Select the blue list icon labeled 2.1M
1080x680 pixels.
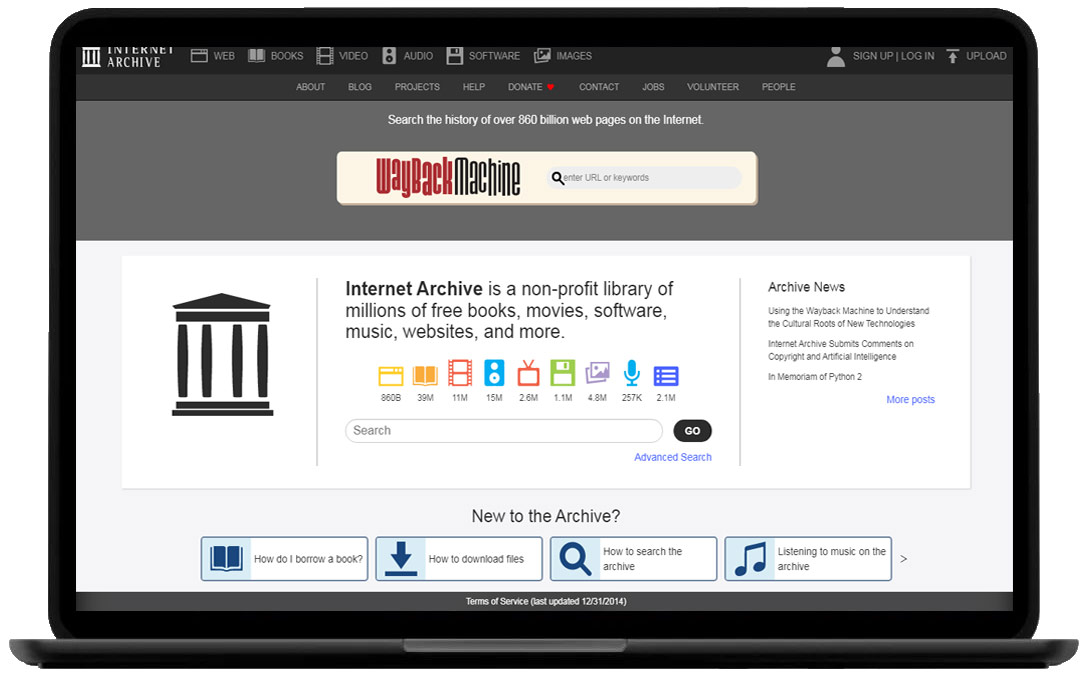pos(666,375)
